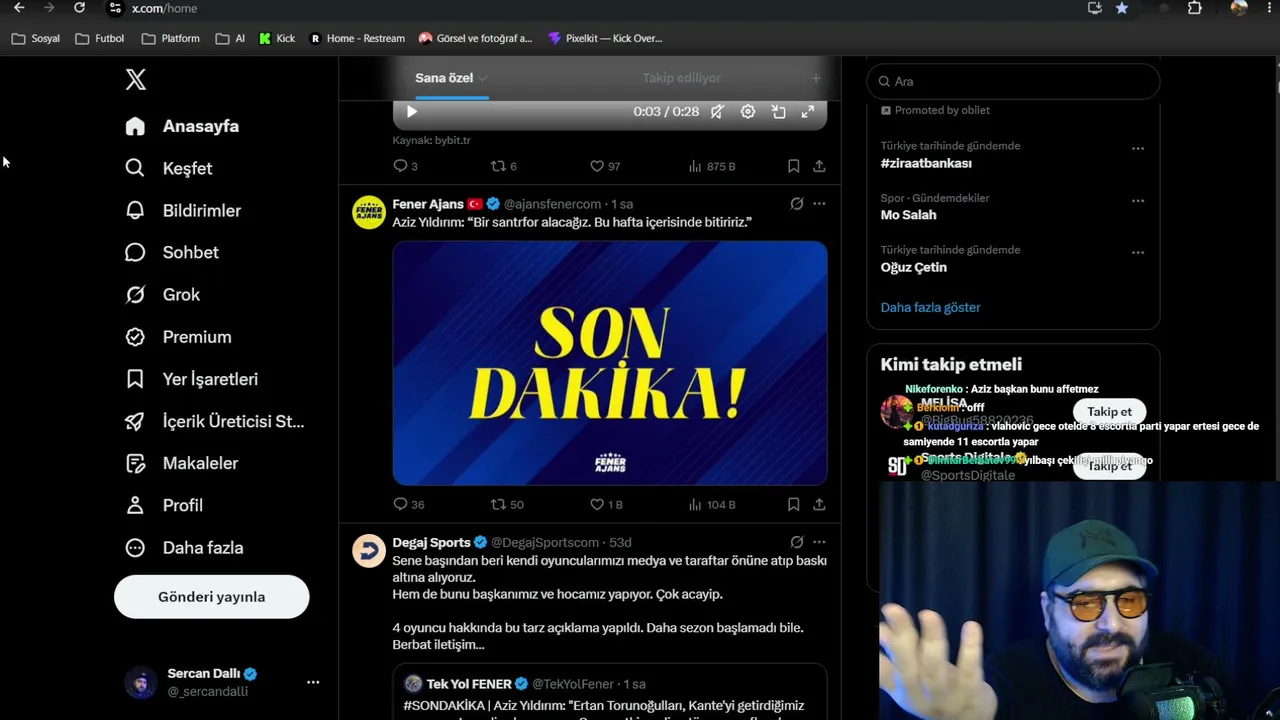
Task: Click the Gönderi yayınla button
Action: click(211, 597)
